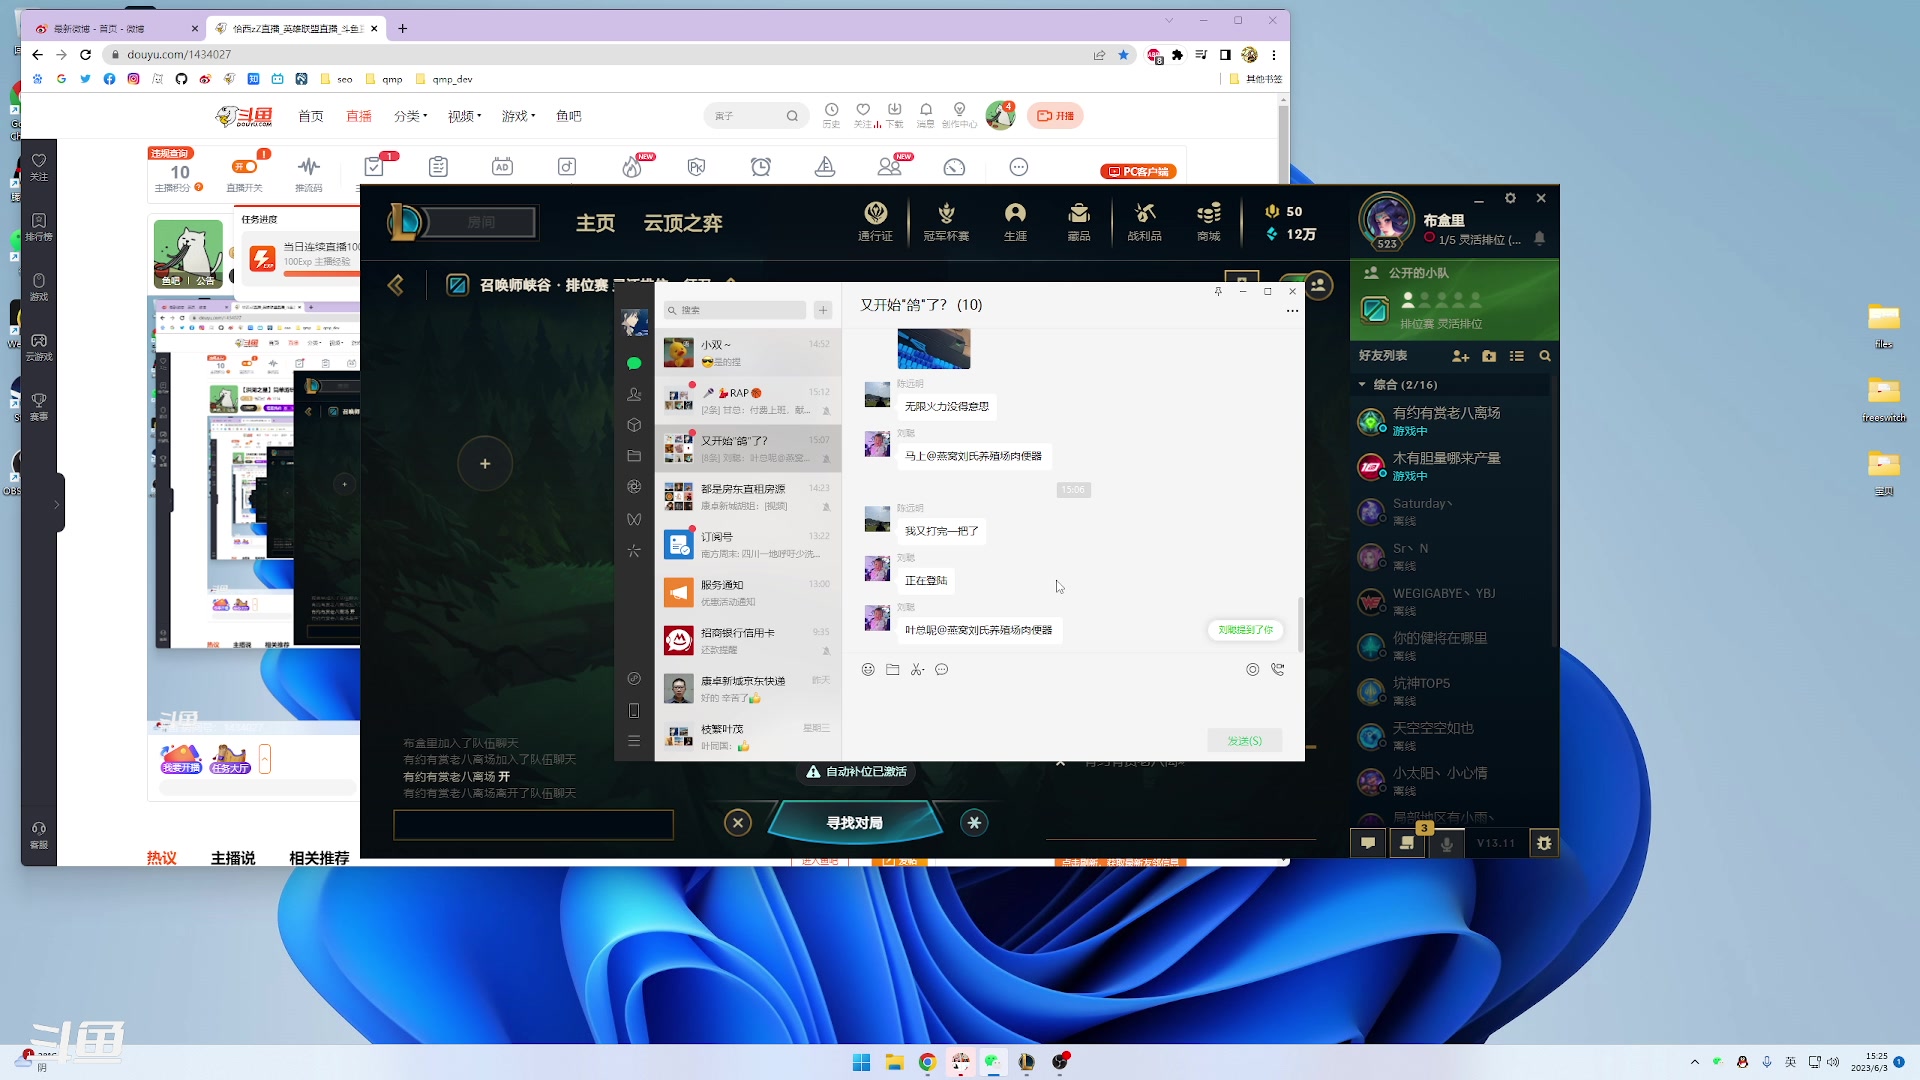The image size is (1920, 1080).
Task: Open the Loot (战利品) icon
Action: [1145, 221]
